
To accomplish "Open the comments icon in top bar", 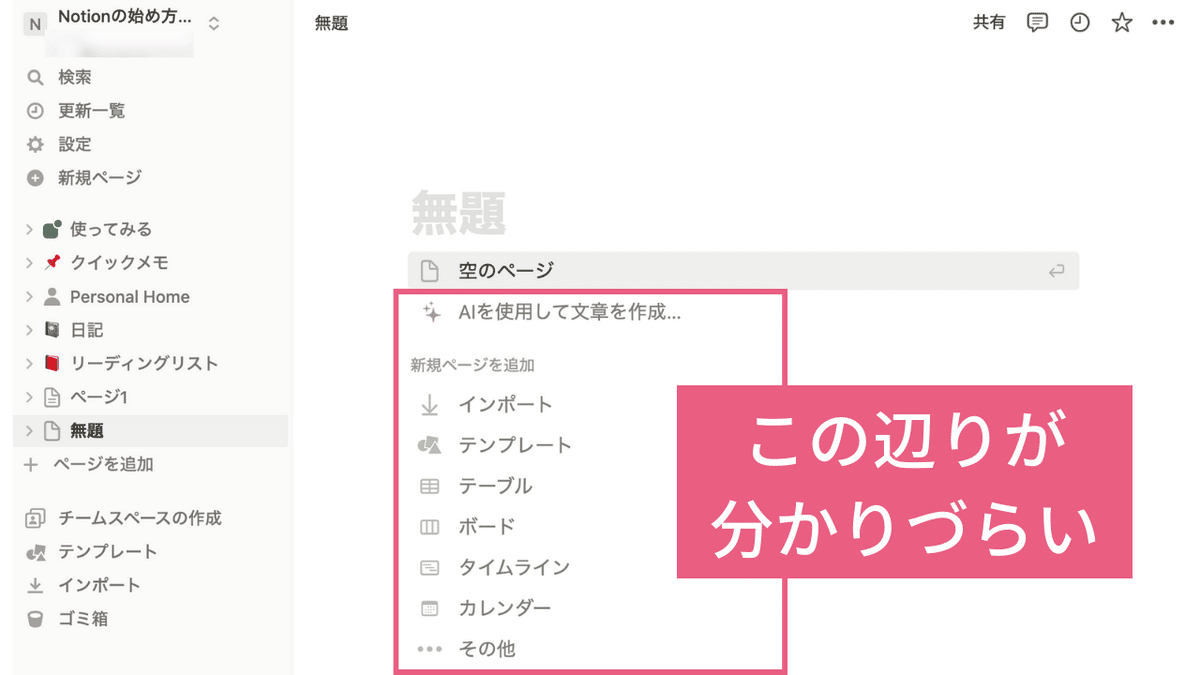I will point(1038,22).
